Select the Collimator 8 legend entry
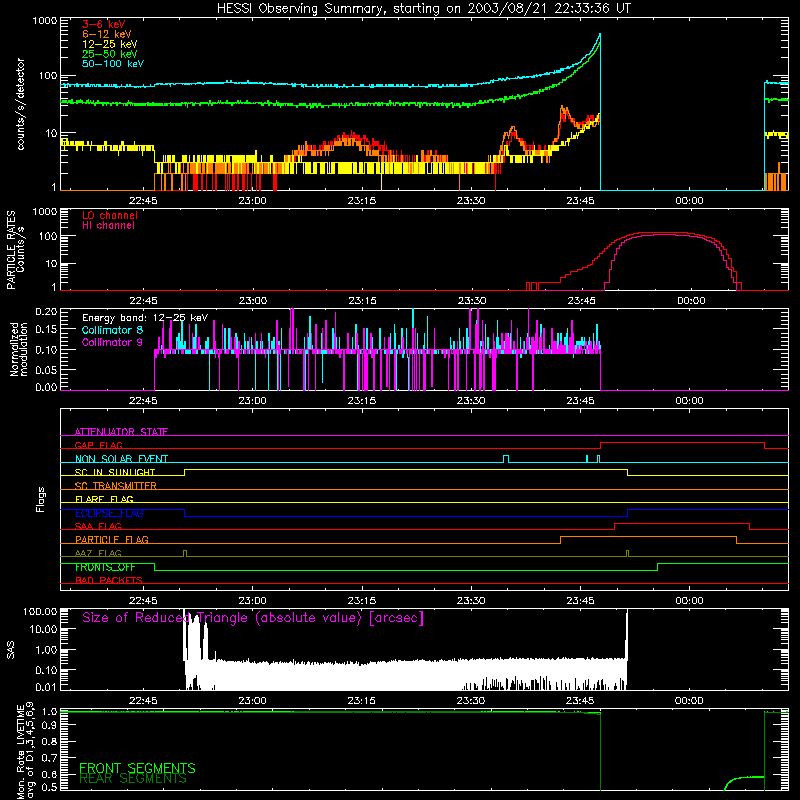 click(x=112, y=330)
